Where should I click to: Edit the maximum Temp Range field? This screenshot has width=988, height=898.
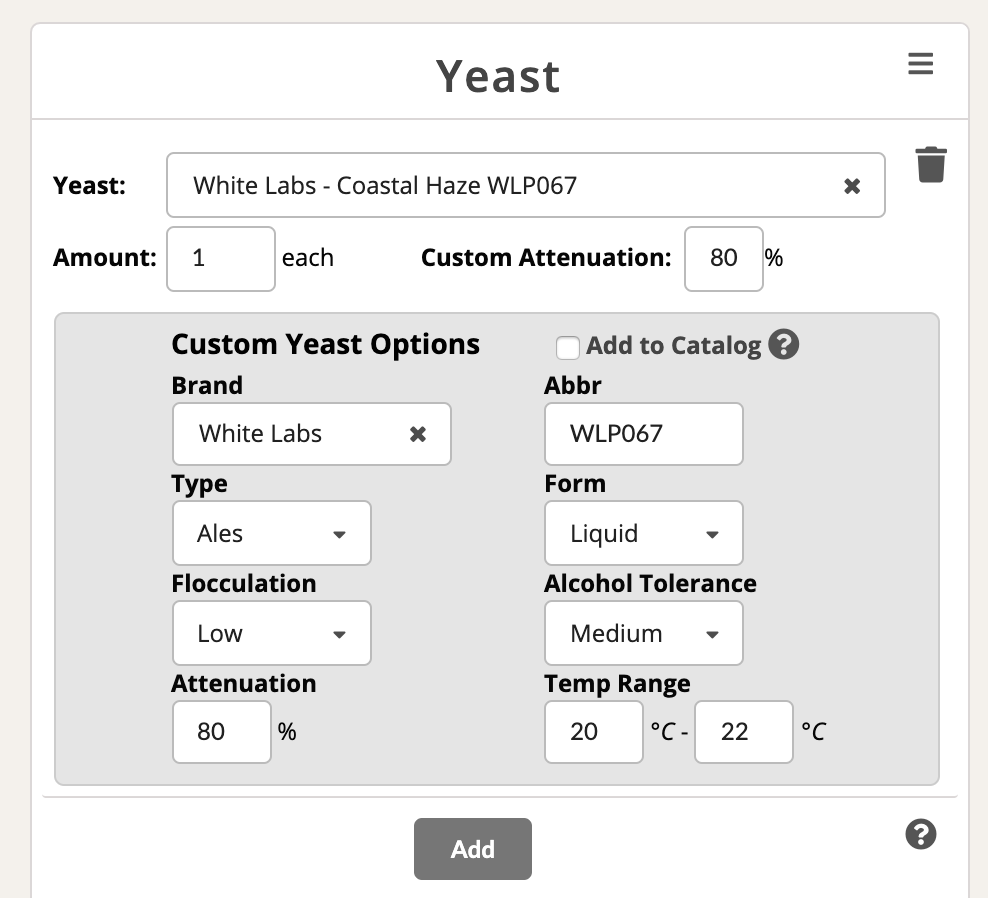744,732
